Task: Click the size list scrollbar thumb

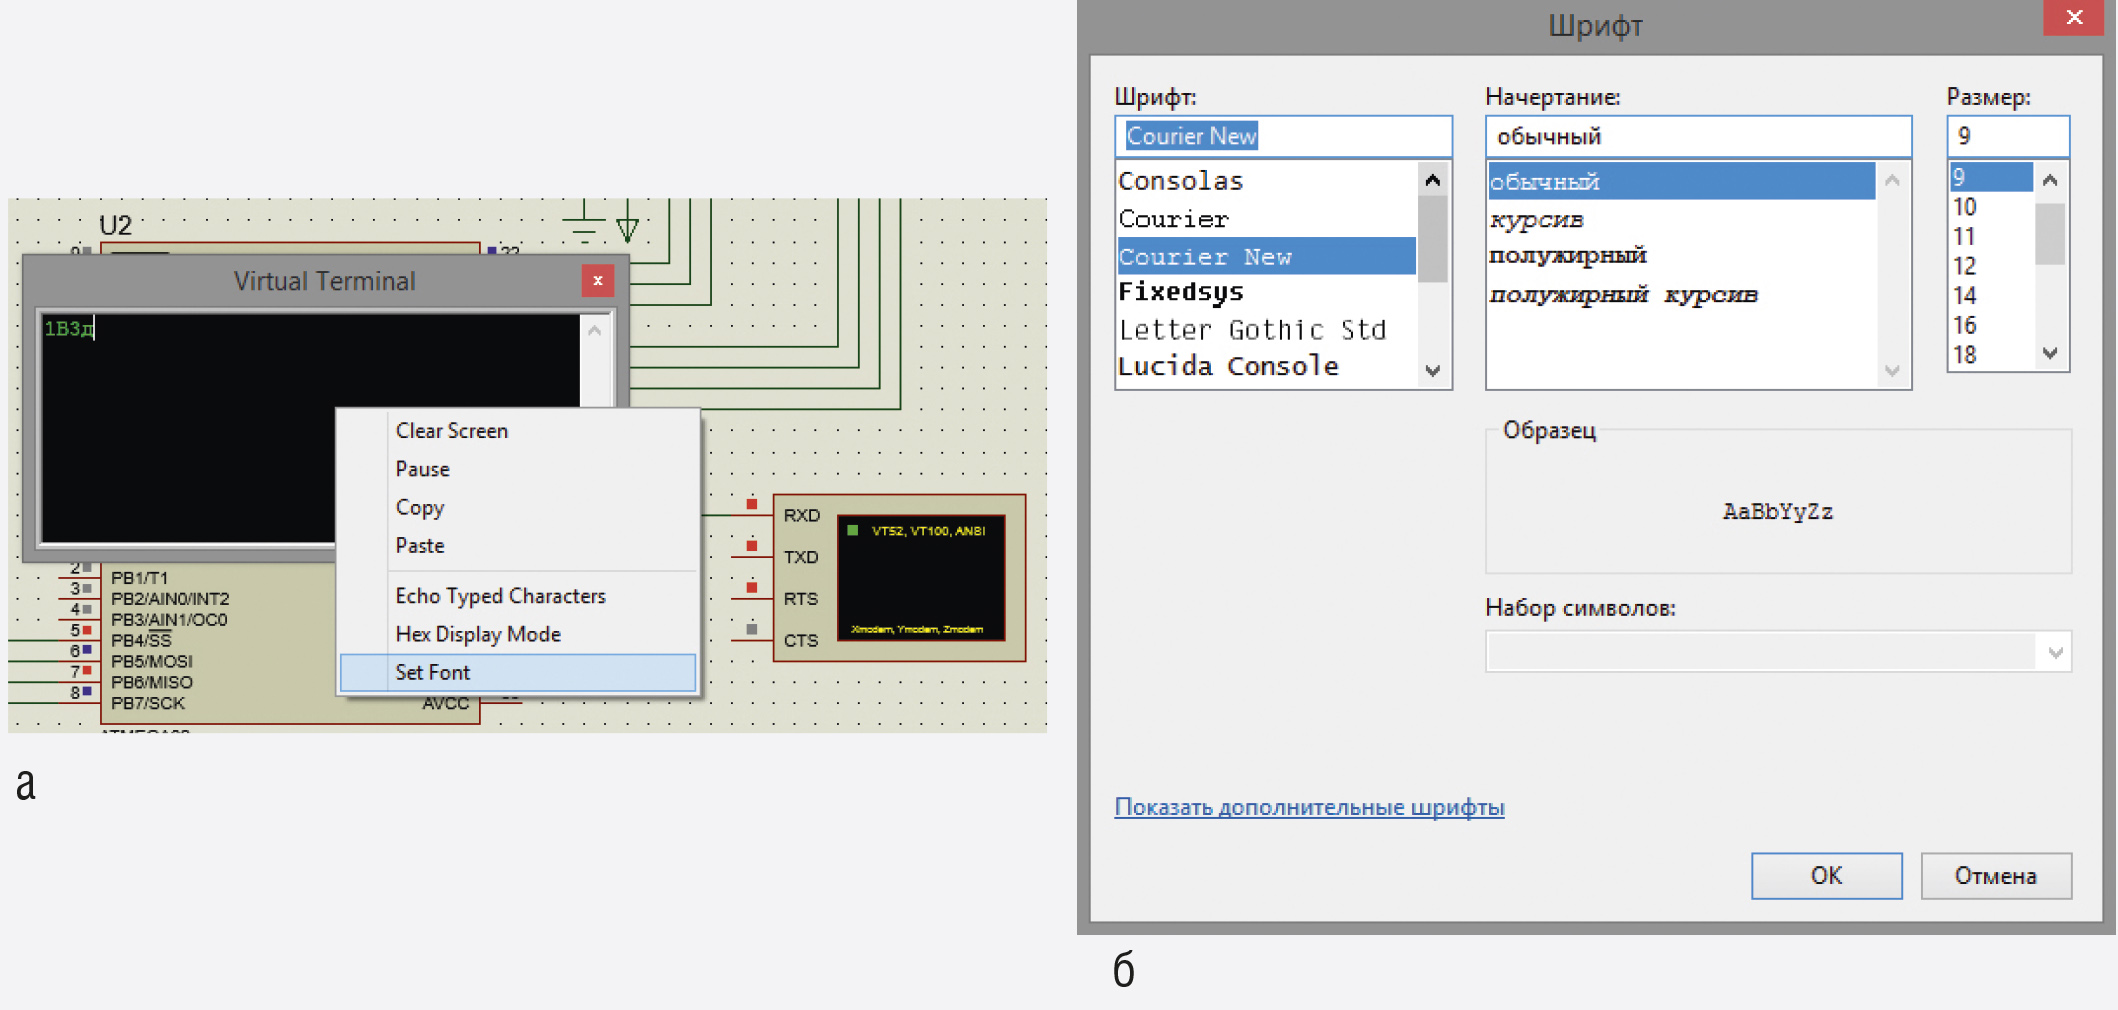Action: point(2050,234)
